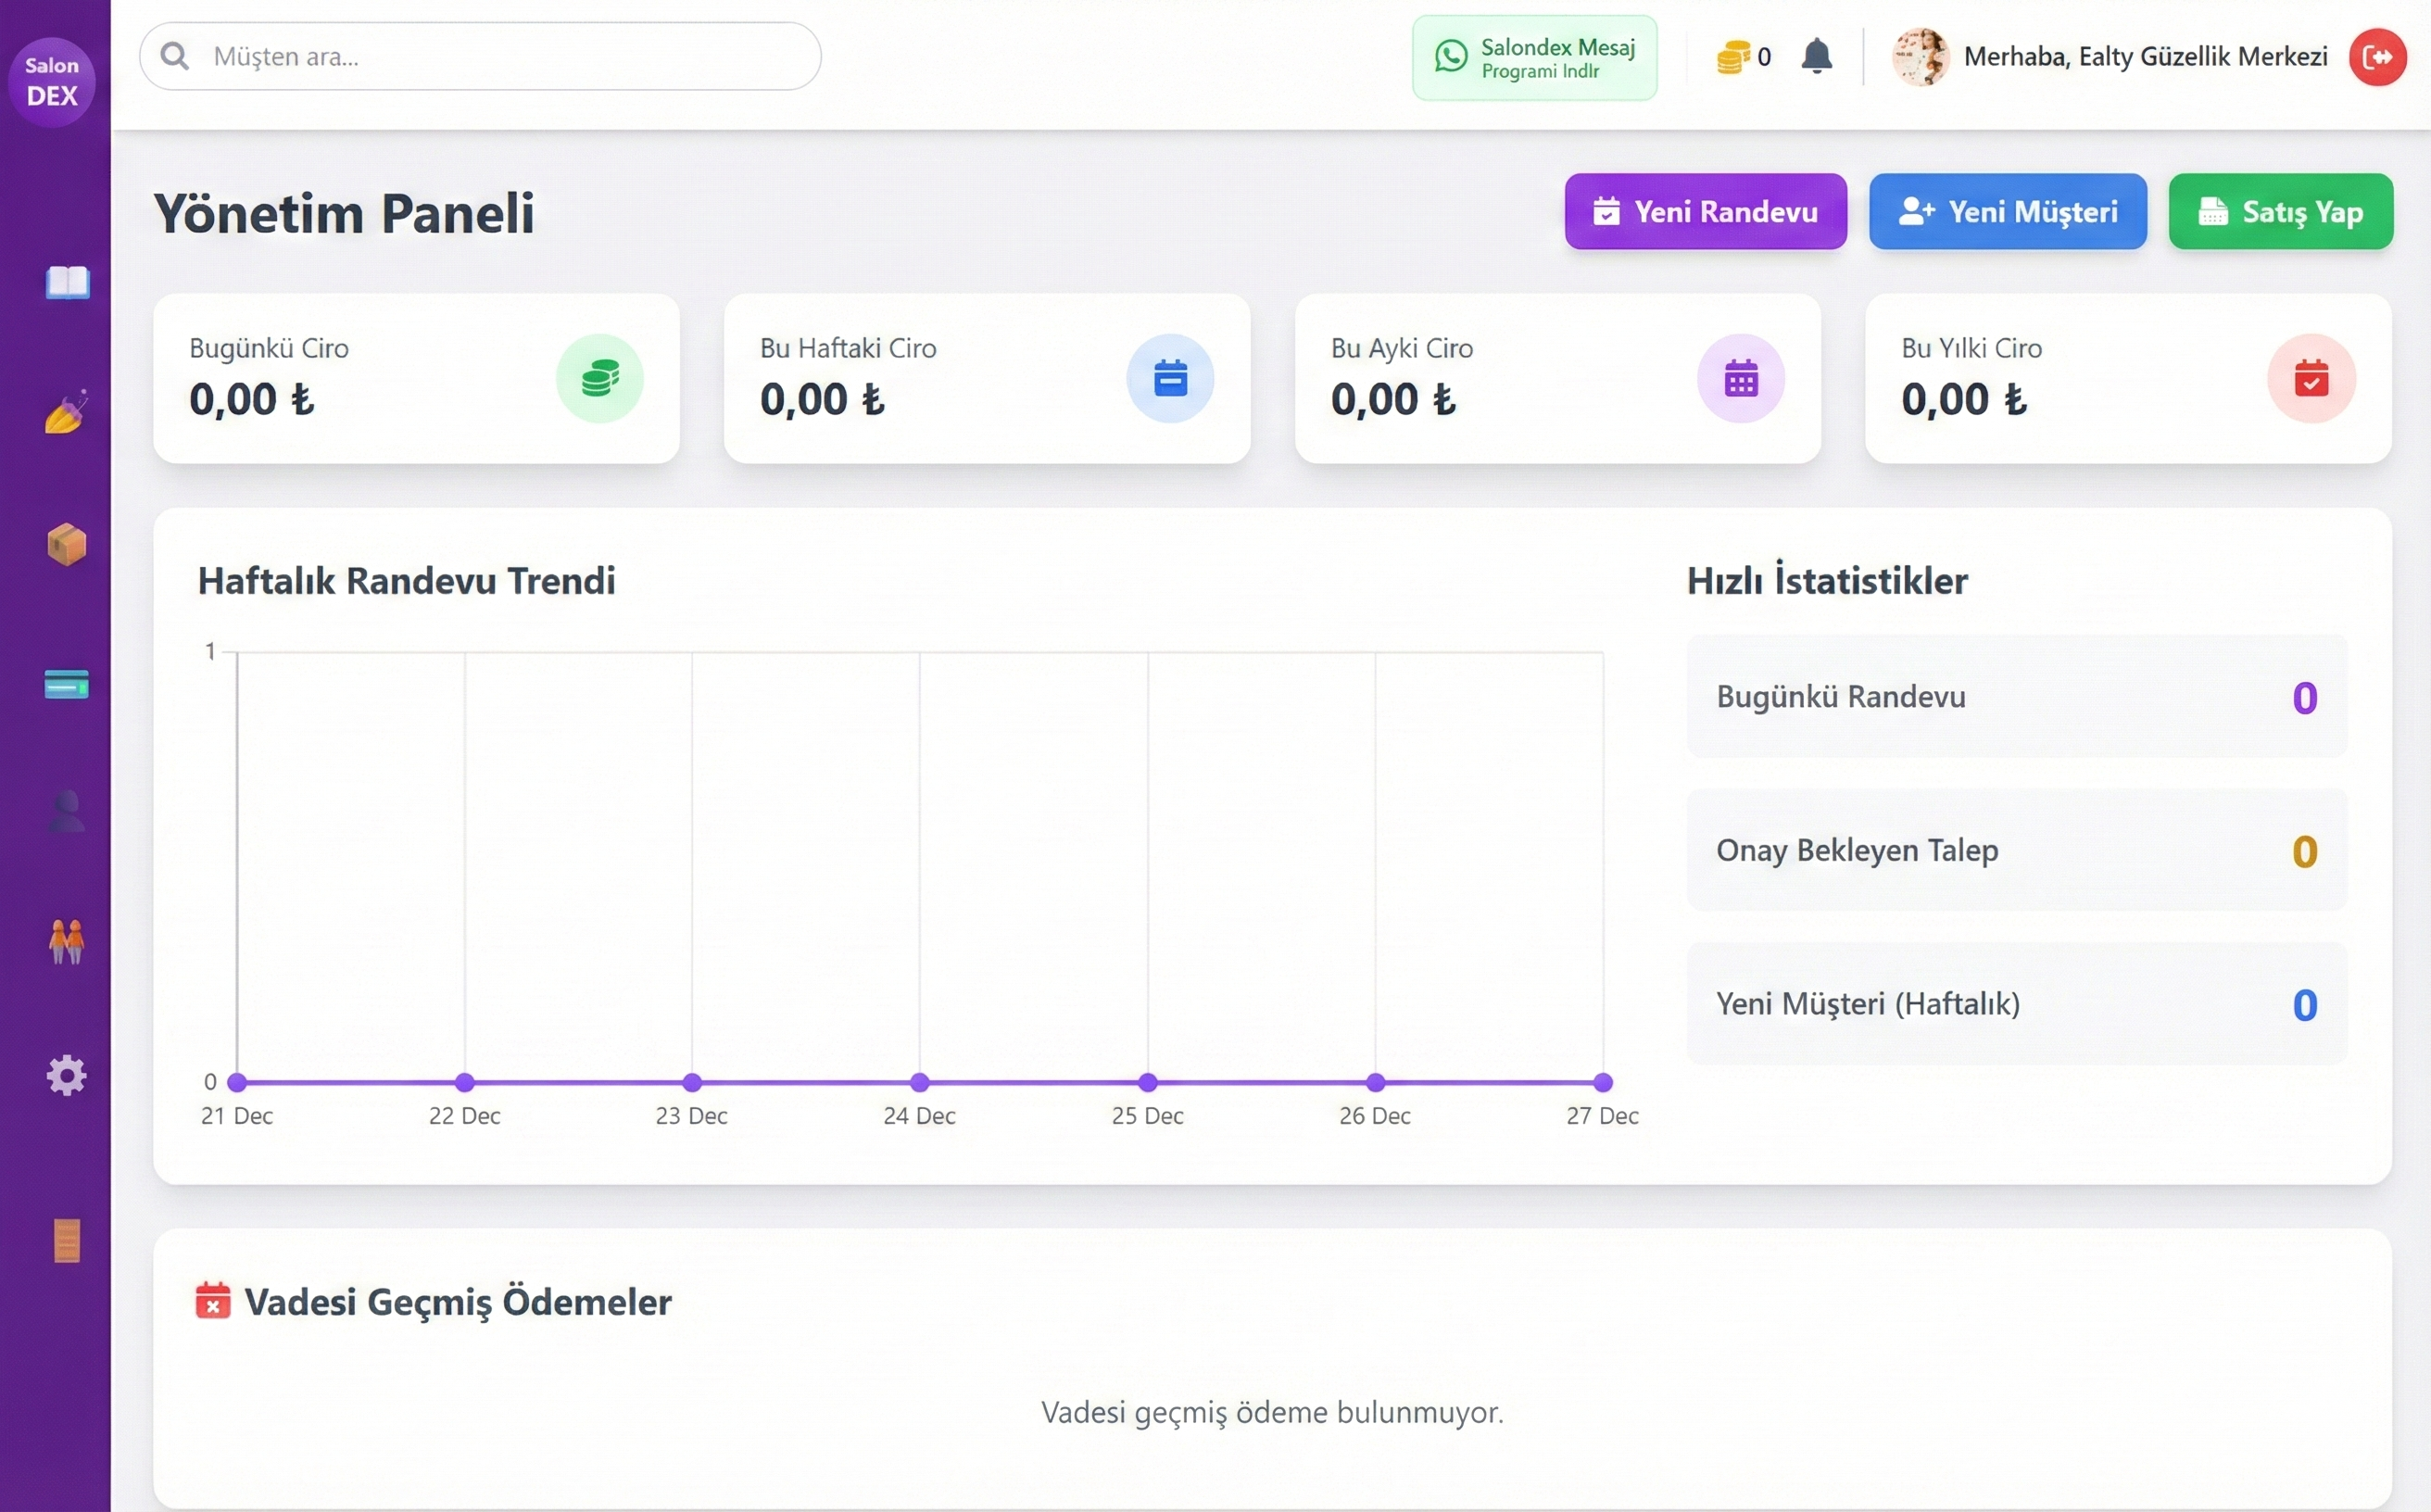Viewport: 2431px width, 1512px height.
Task: Click the red logout icon
Action: (2378, 57)
